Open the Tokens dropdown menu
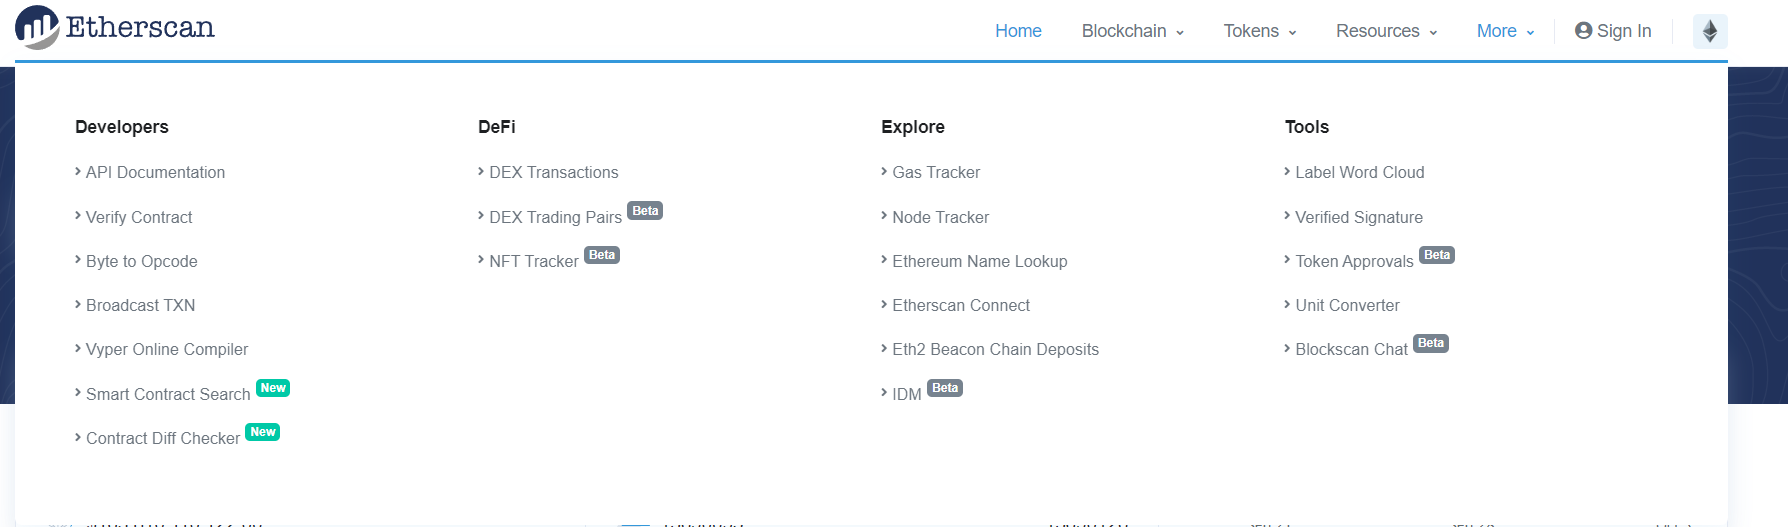1788x527 pixels. pos(1259,31)
